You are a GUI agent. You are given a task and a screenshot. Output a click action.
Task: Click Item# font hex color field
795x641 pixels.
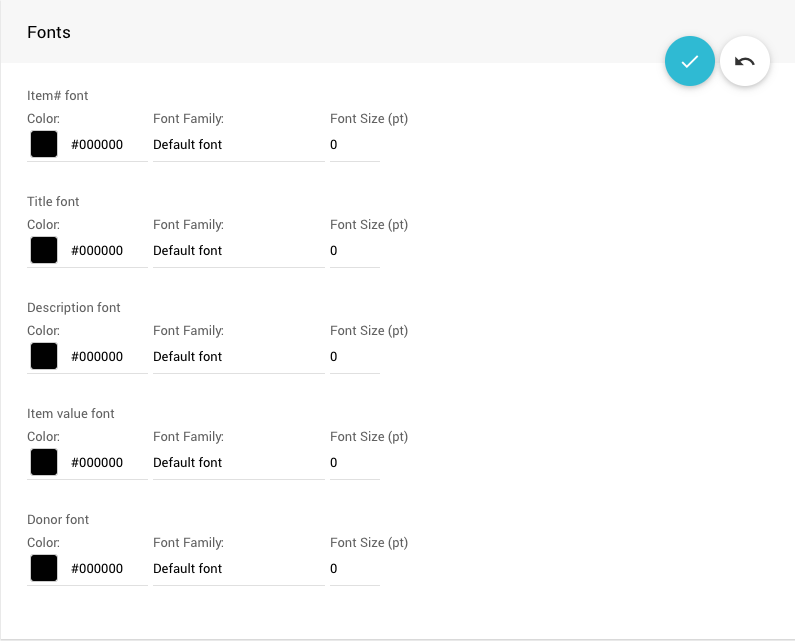click(105, 145)
